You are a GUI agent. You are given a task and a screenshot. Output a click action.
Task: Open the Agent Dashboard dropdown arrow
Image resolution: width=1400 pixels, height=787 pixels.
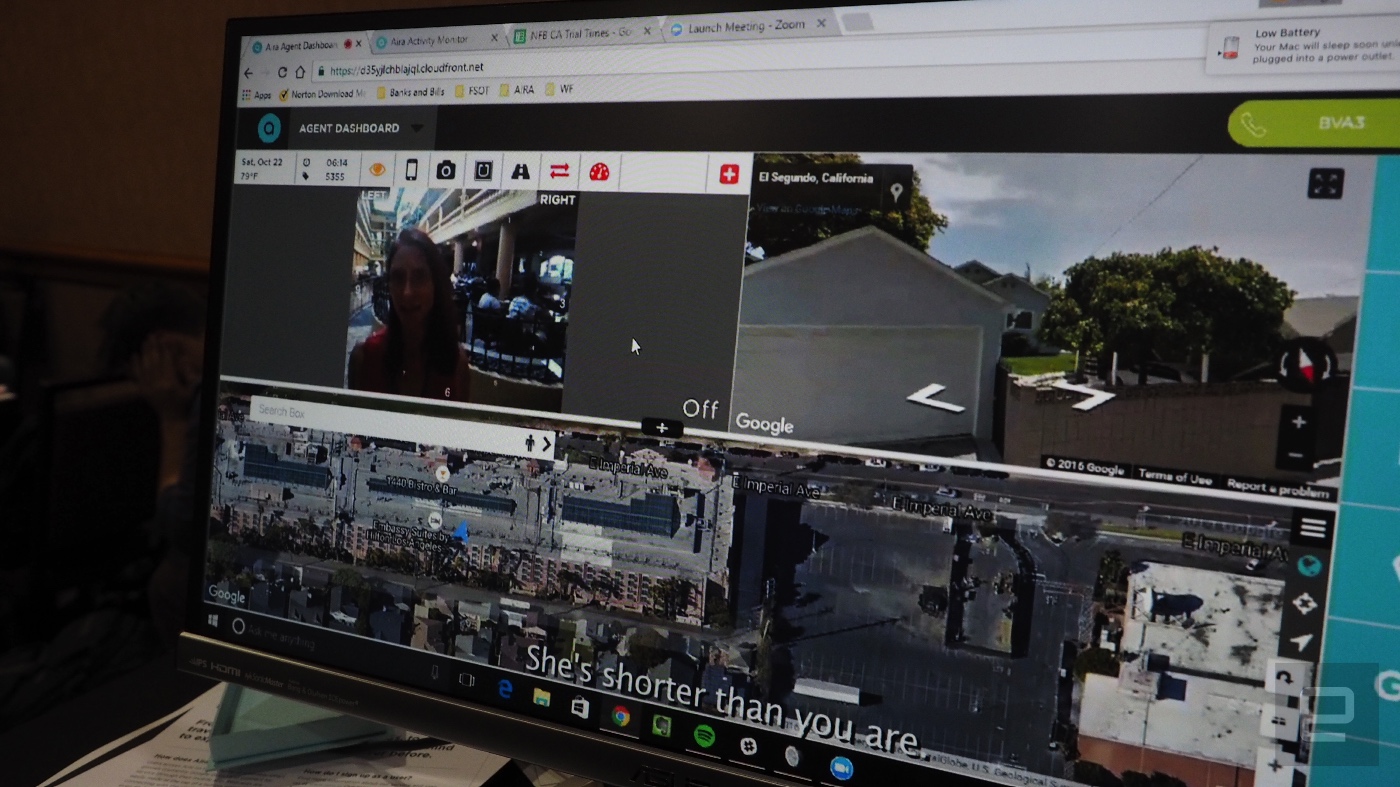coord(417,128)
